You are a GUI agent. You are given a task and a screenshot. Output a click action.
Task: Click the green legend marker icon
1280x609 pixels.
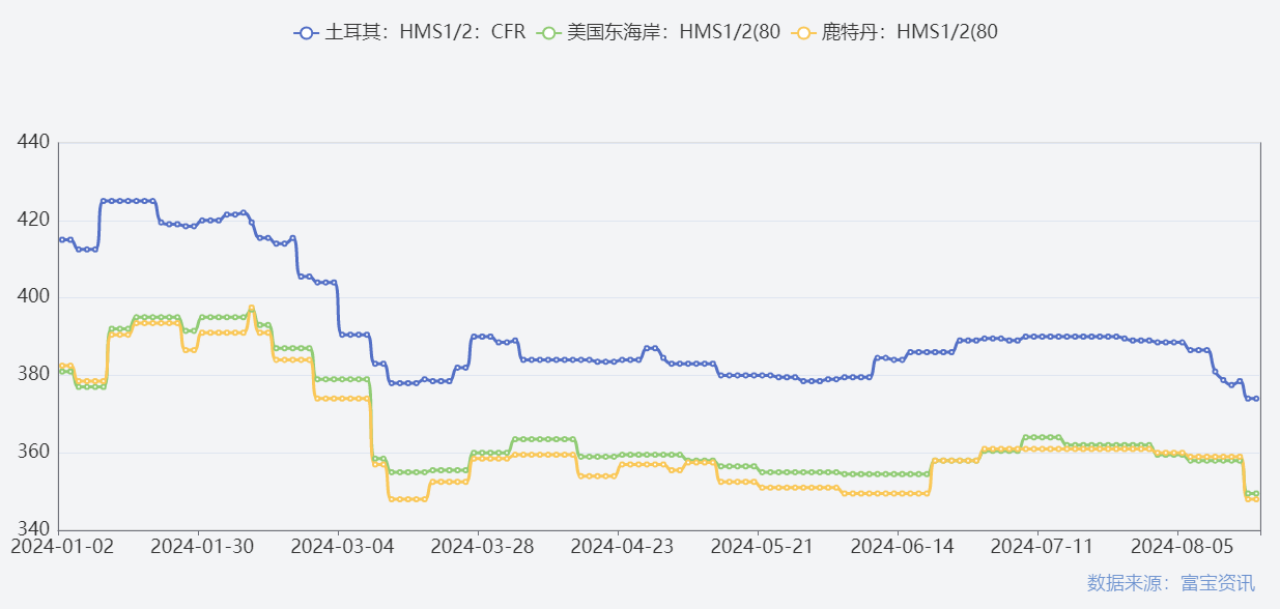[x=549, y=33]
